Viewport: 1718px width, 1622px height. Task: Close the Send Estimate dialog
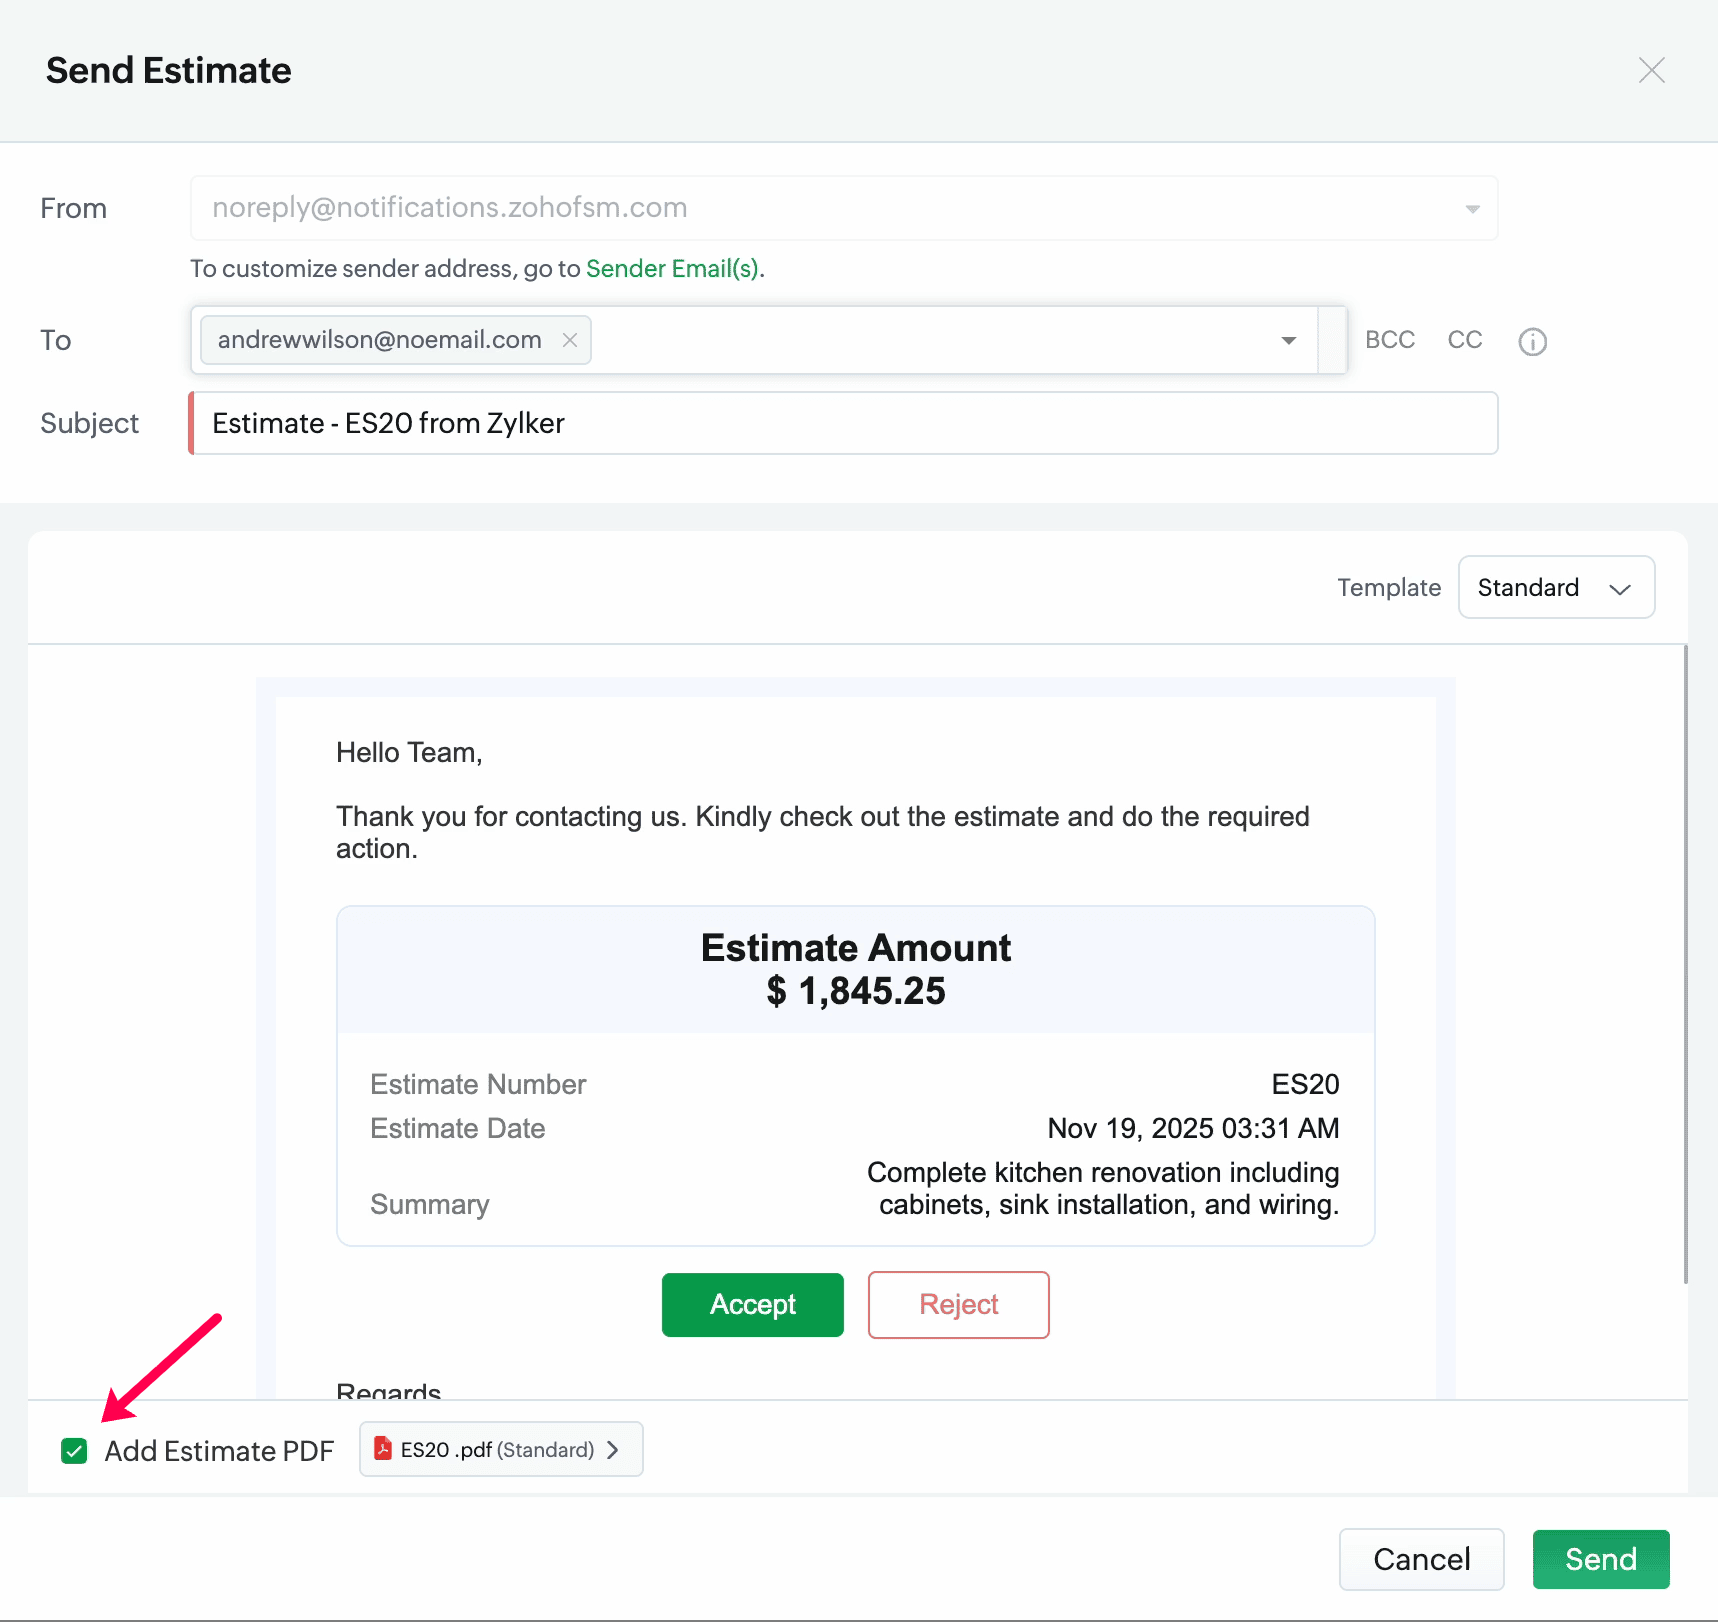pos(1651,70)
